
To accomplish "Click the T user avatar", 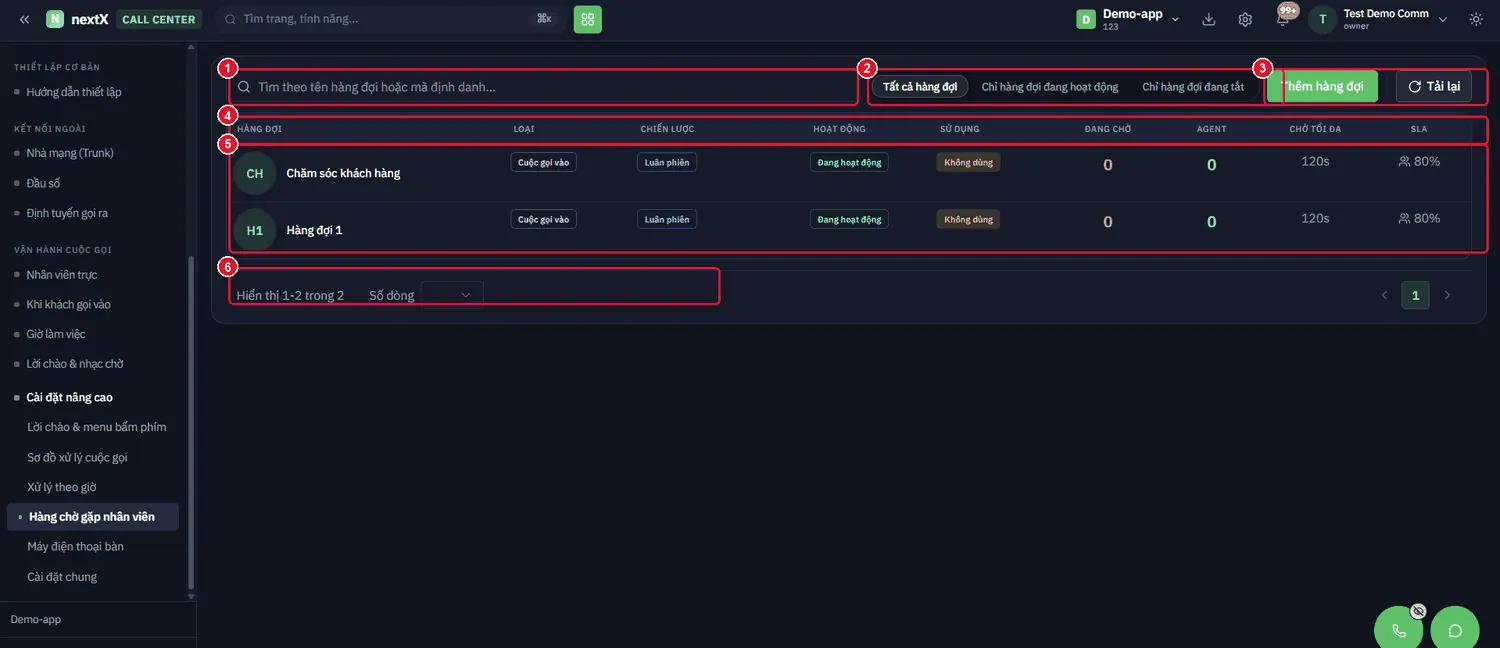I will [x=1323, y=19].
